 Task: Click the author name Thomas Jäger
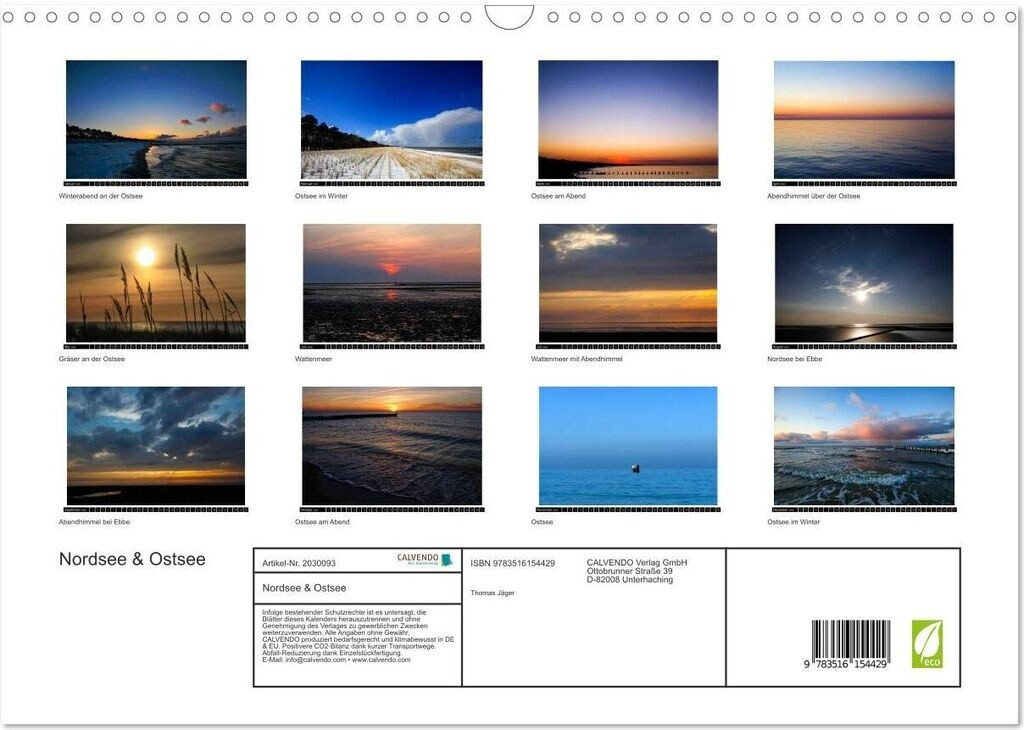[x=492, y=593]
